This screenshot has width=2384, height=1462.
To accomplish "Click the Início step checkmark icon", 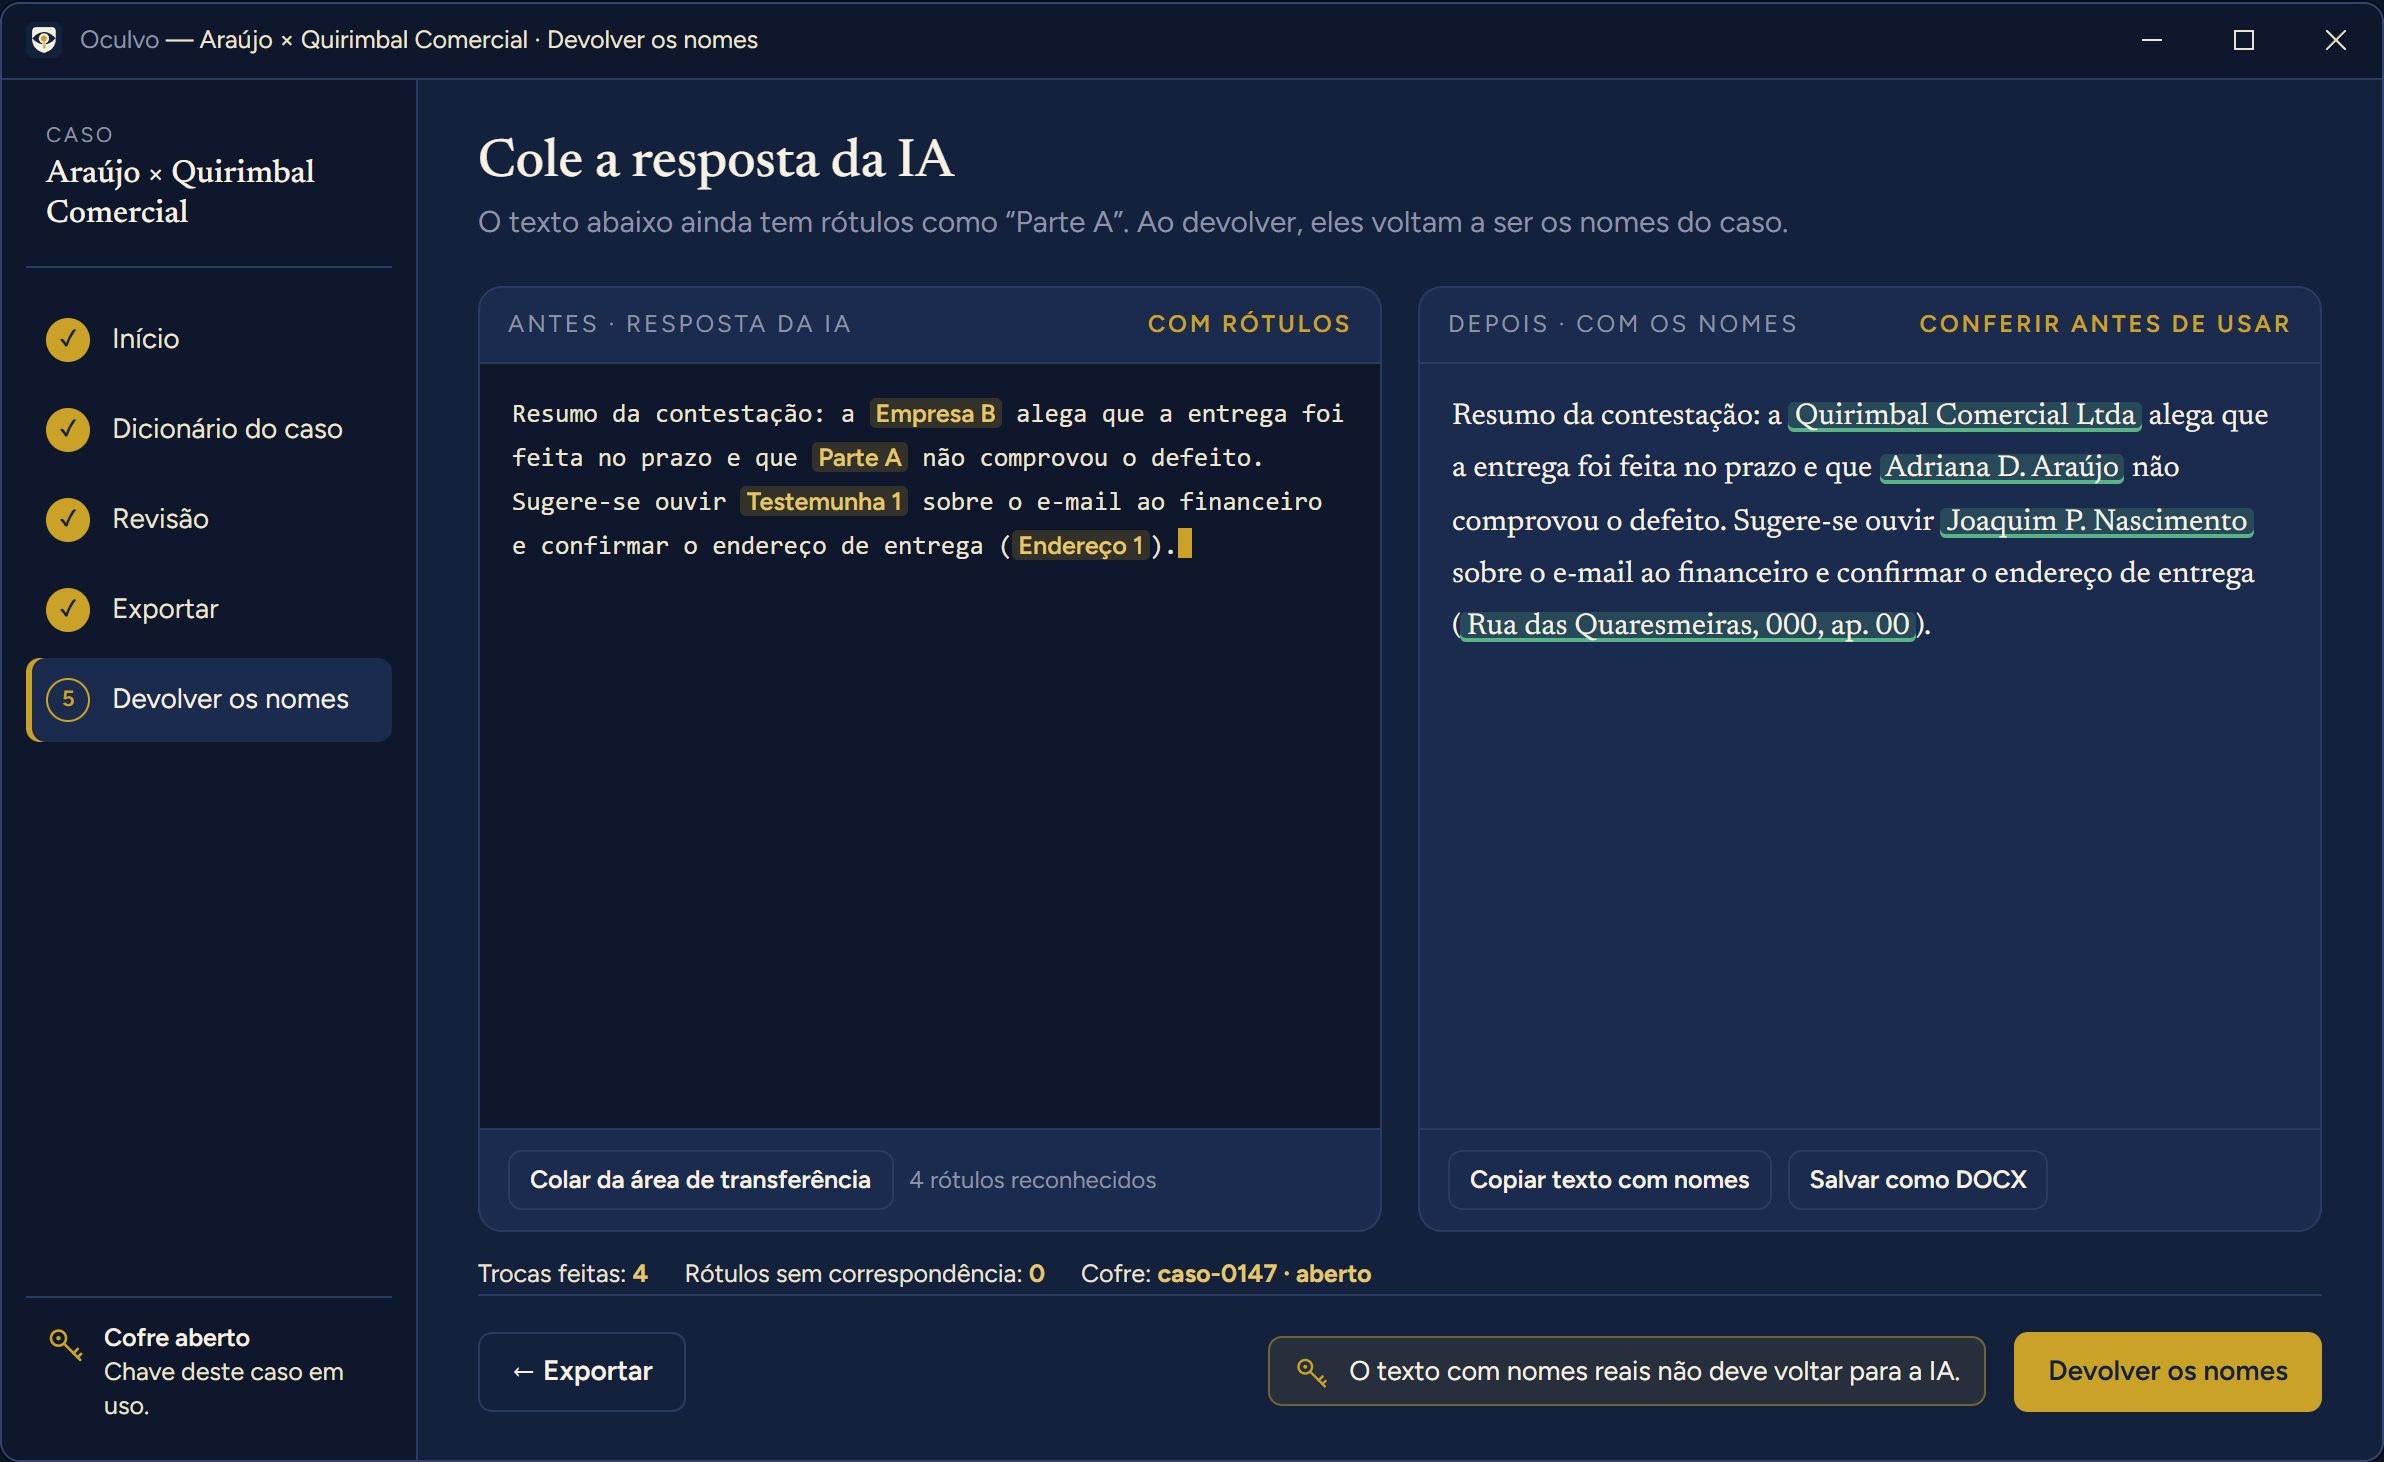I will coord(68,339).
